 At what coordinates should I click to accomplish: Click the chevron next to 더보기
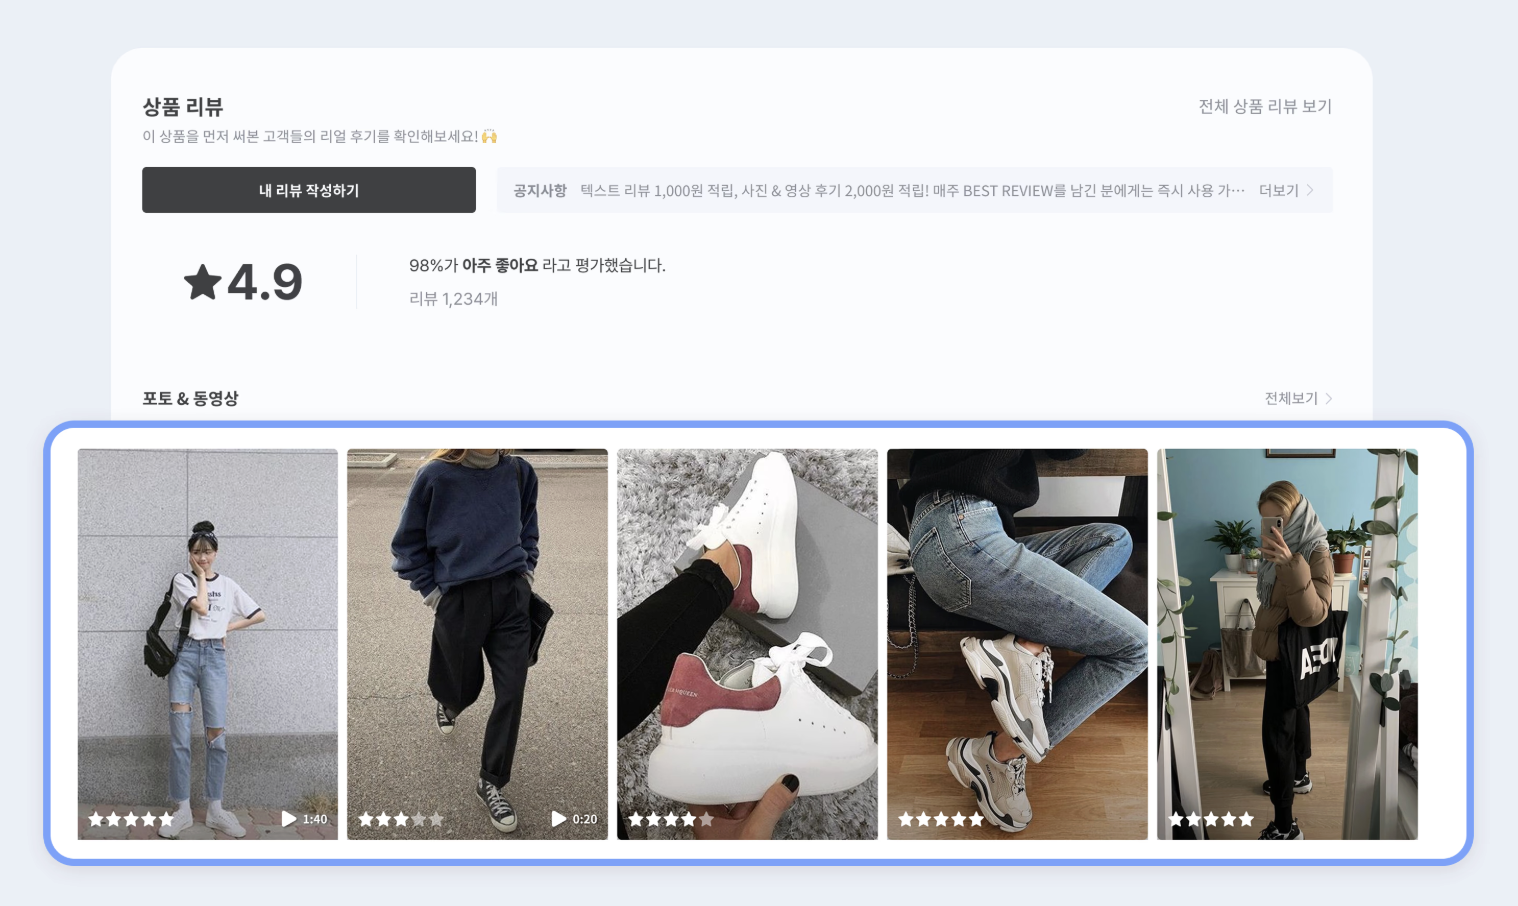pyautogui.click(x=1311, y=190)
